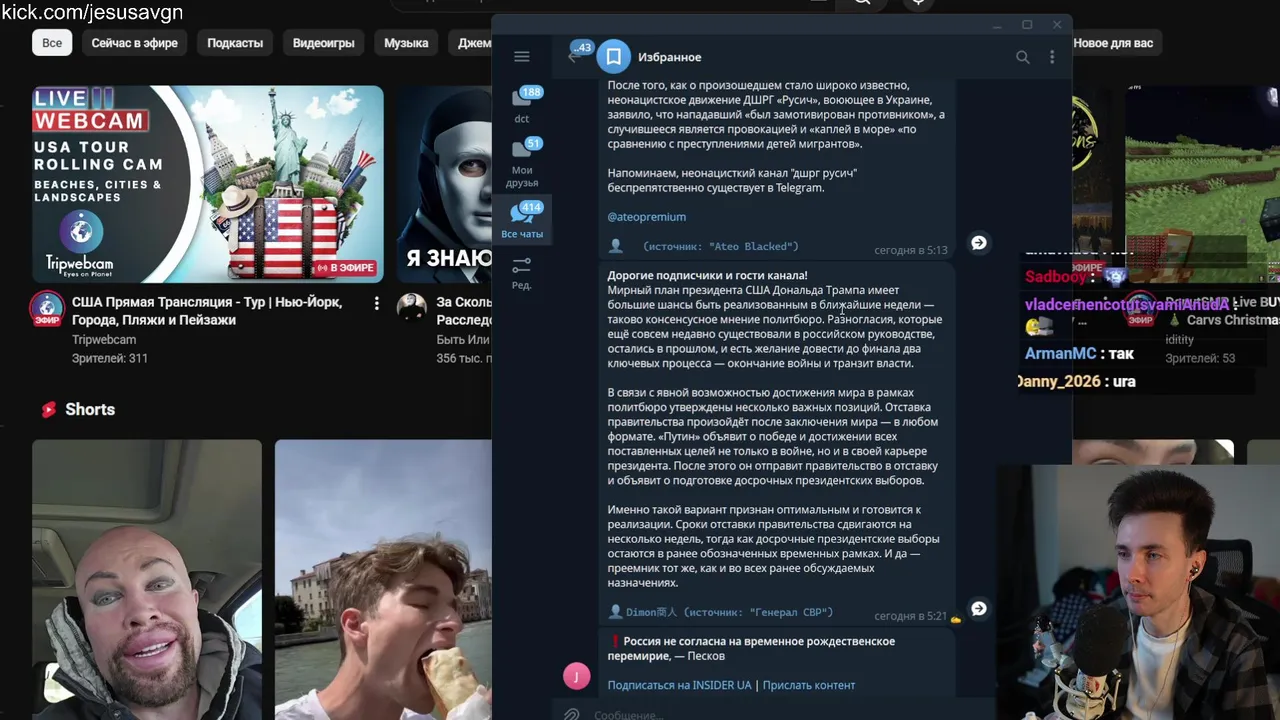Viewport: 1280px width, 720px height.
Task: Click the В ЭФИРЕ live badge on thumbnail
Action: [x=344, y=268]
